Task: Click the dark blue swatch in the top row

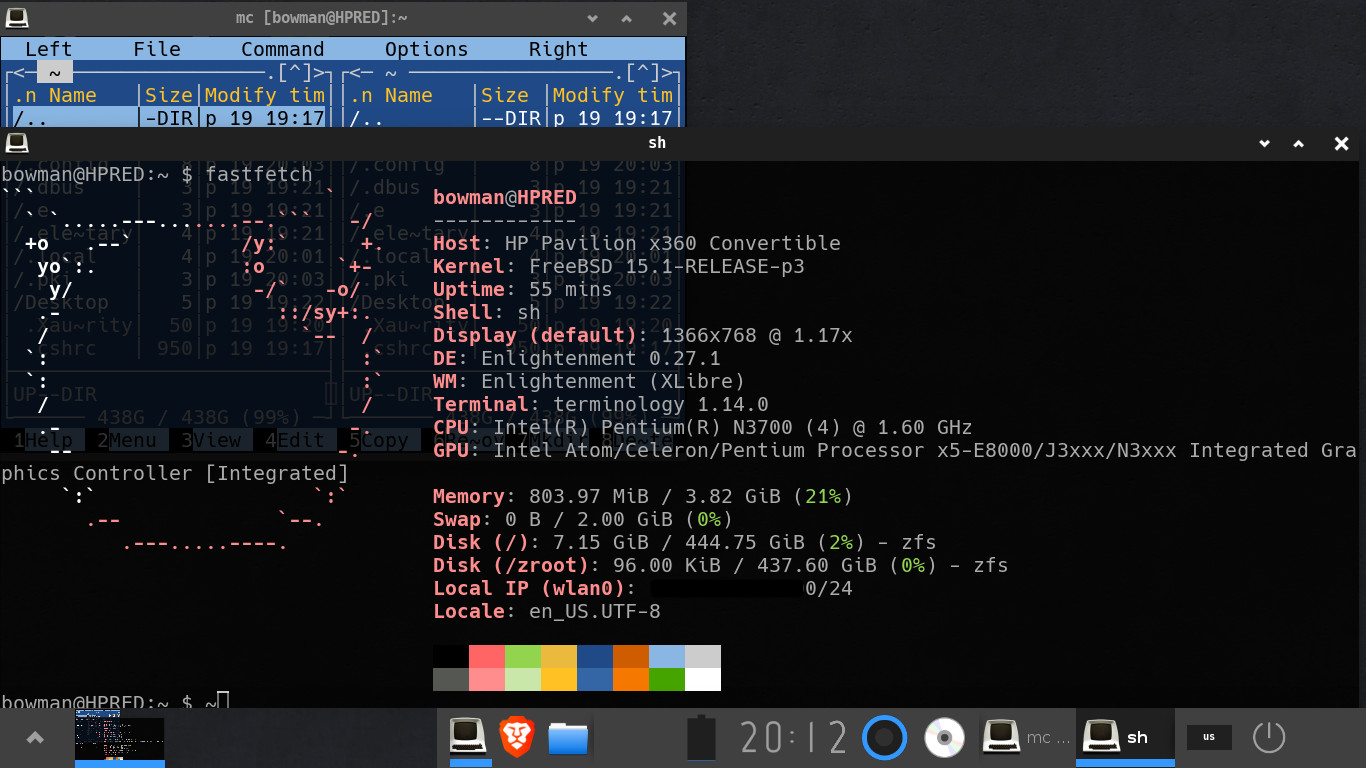Action: pyautogui.click(x=595, y=656)
